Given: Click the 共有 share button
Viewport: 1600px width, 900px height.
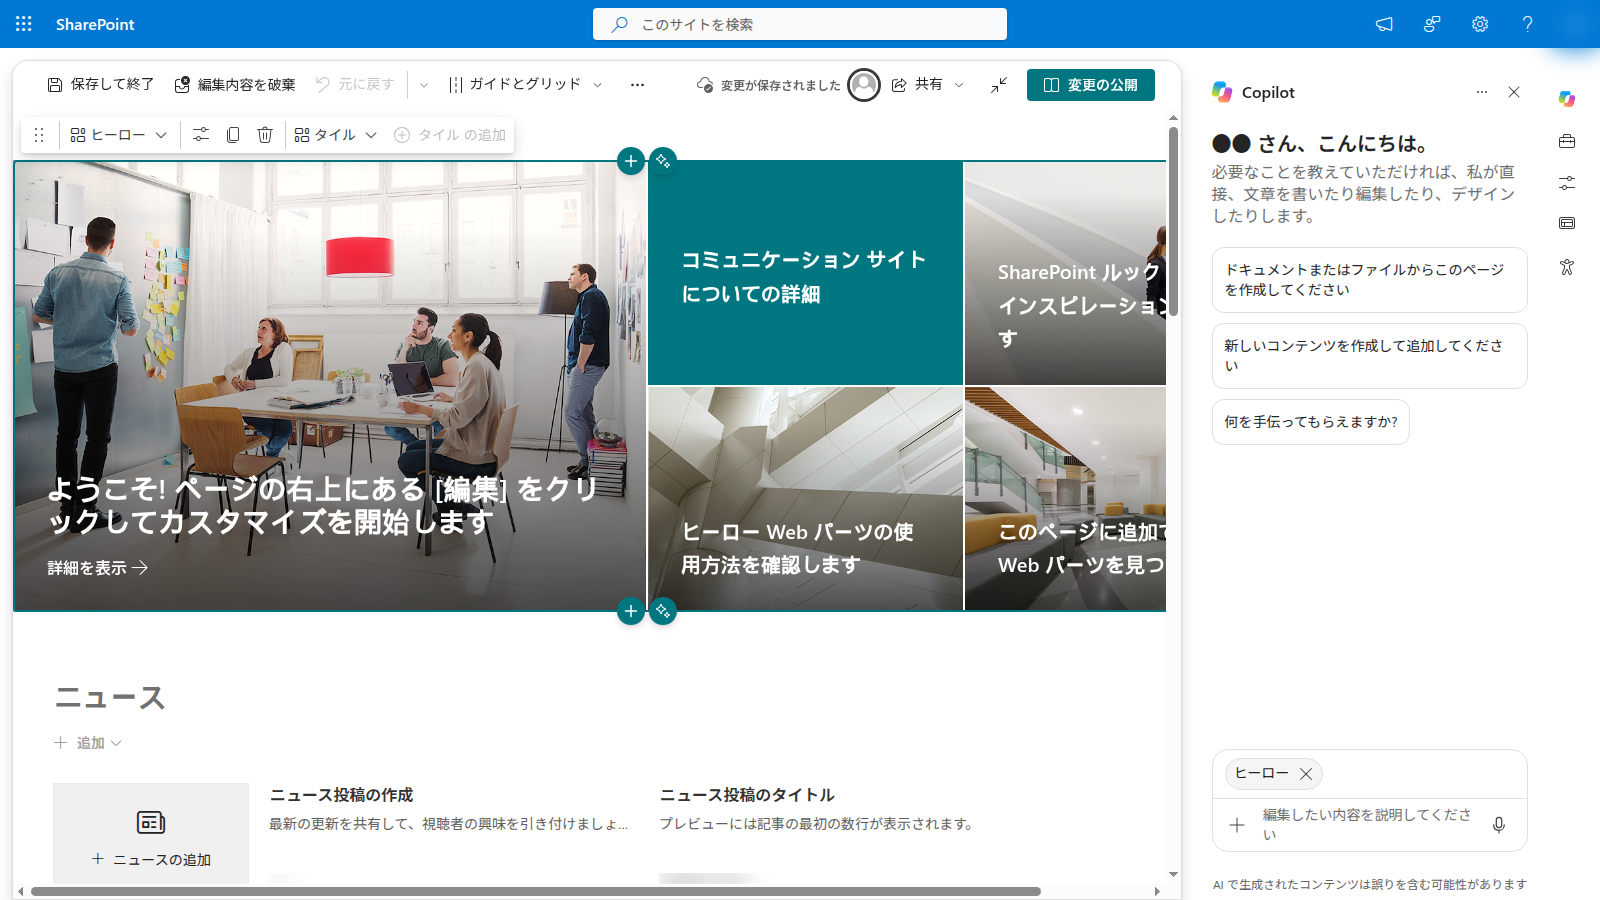Looking at the screenshot, I should pyautogui.click(x=917, y=85).
